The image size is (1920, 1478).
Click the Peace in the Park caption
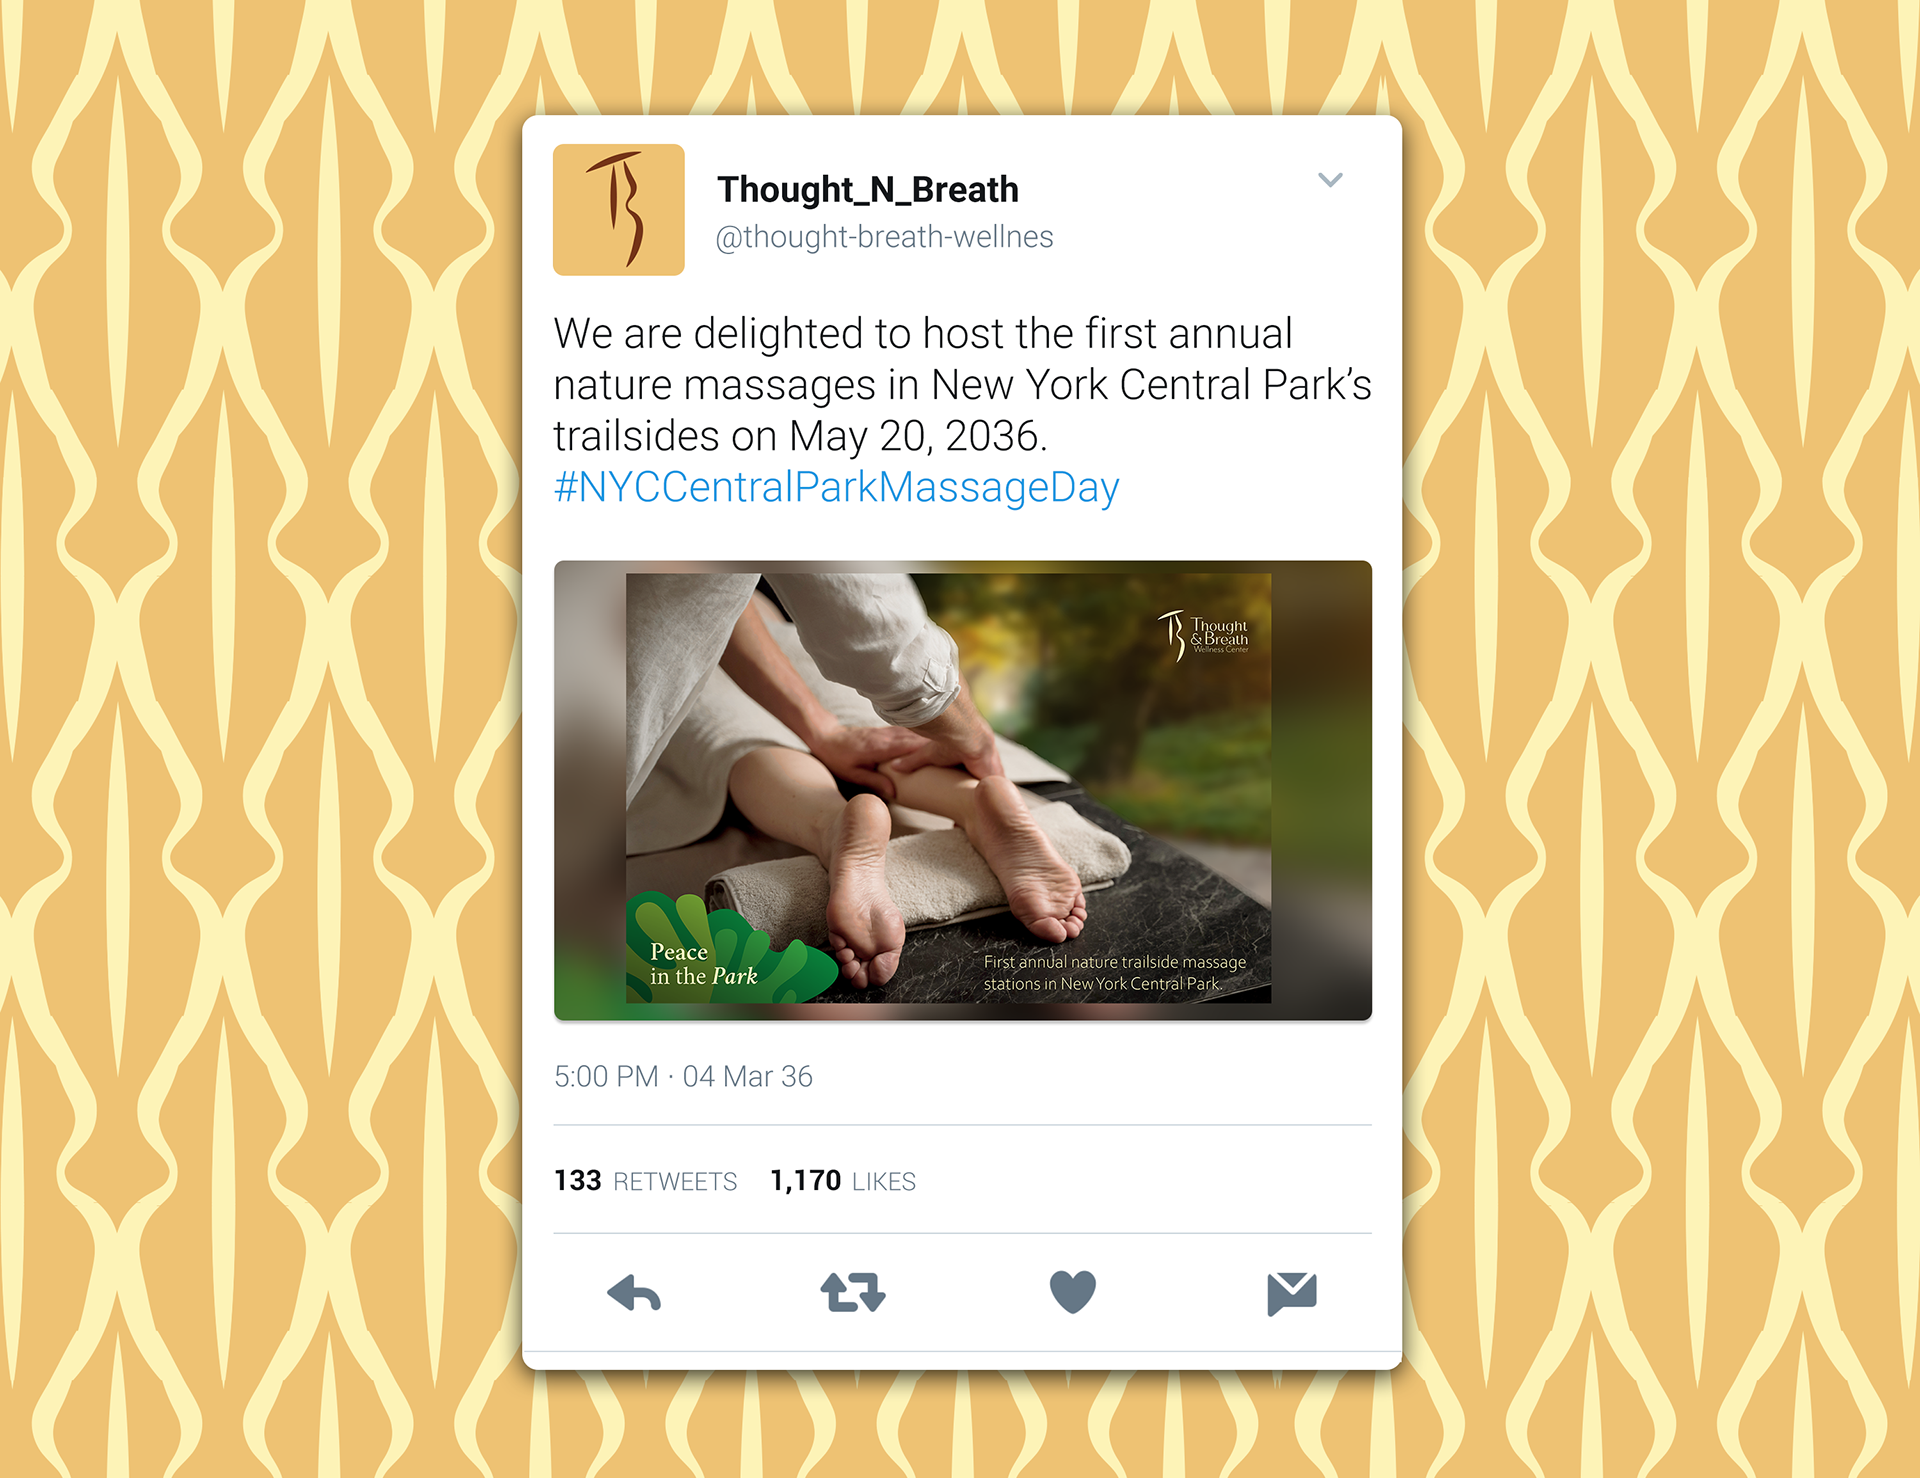tap(703, 964)
